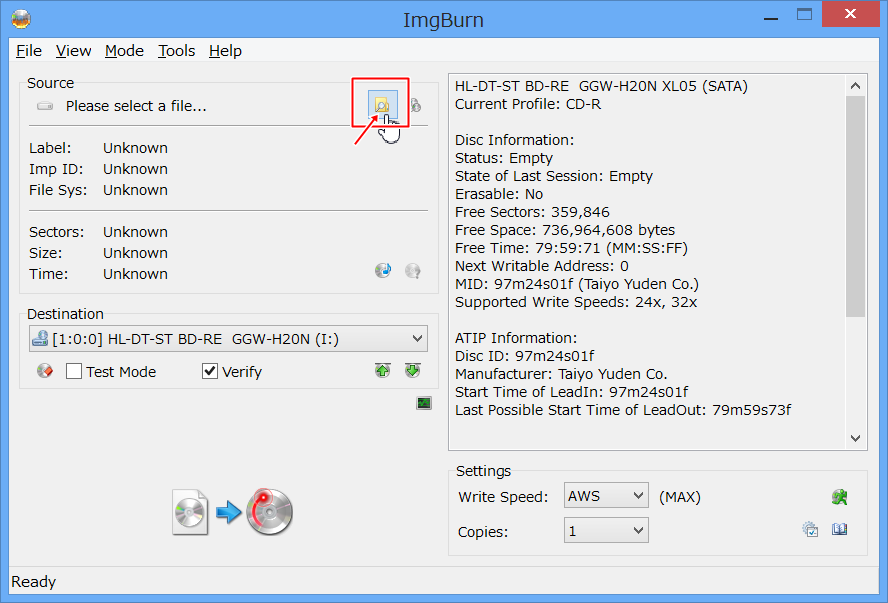Screen dimensions: 888x603
Task: Click the create CUE file icon in Source
Action: [416, 105]
